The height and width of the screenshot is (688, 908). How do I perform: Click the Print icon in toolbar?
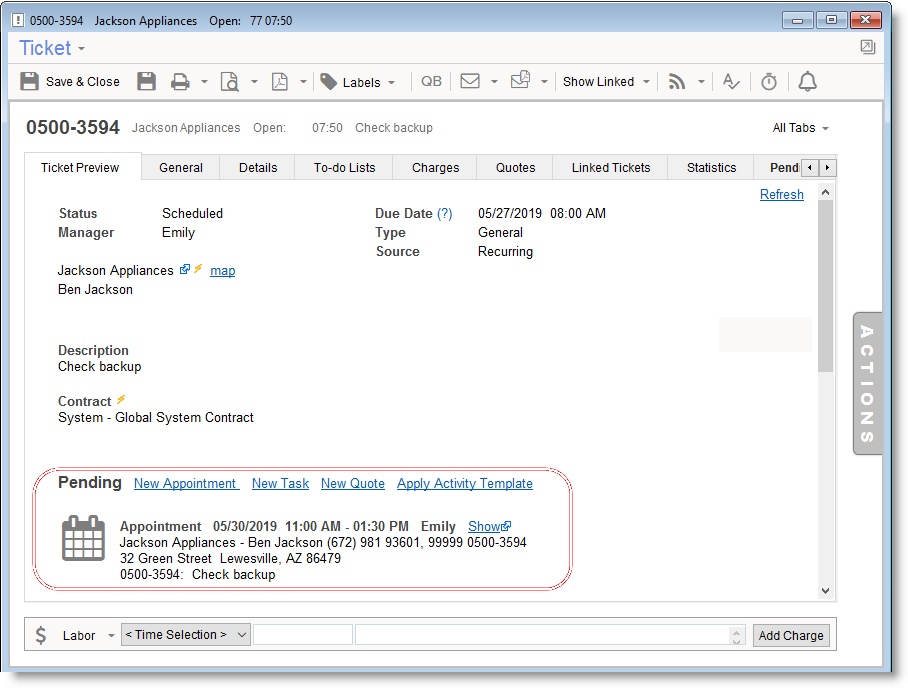[180, 82]
